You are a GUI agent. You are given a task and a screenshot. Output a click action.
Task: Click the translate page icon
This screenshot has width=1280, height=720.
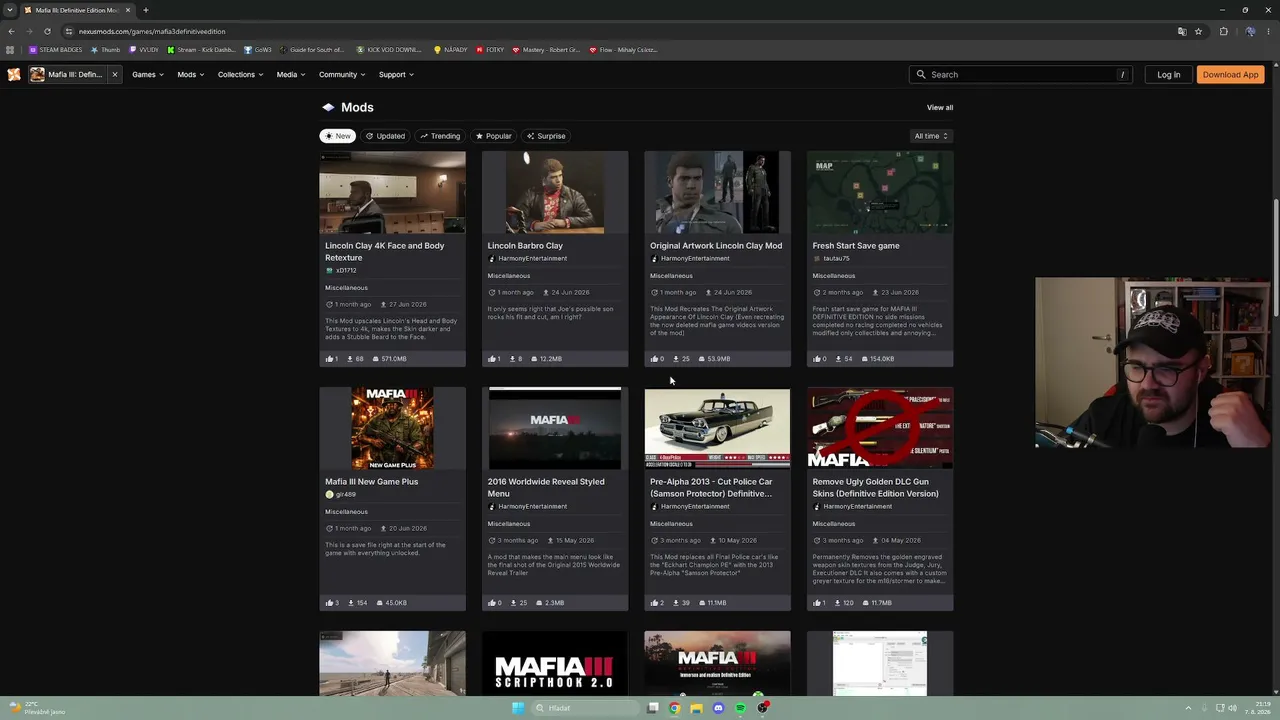click(1182, 31)
